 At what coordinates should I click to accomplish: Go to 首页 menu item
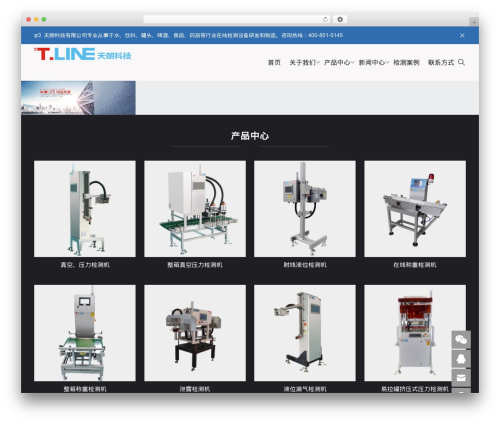pos(274,62)
